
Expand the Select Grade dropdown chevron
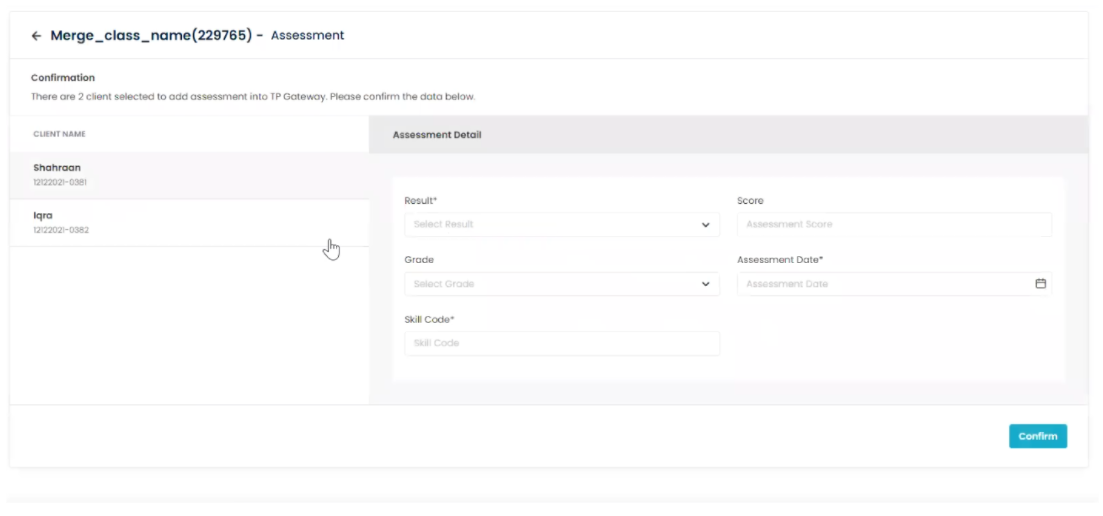[x=706, y=284]
